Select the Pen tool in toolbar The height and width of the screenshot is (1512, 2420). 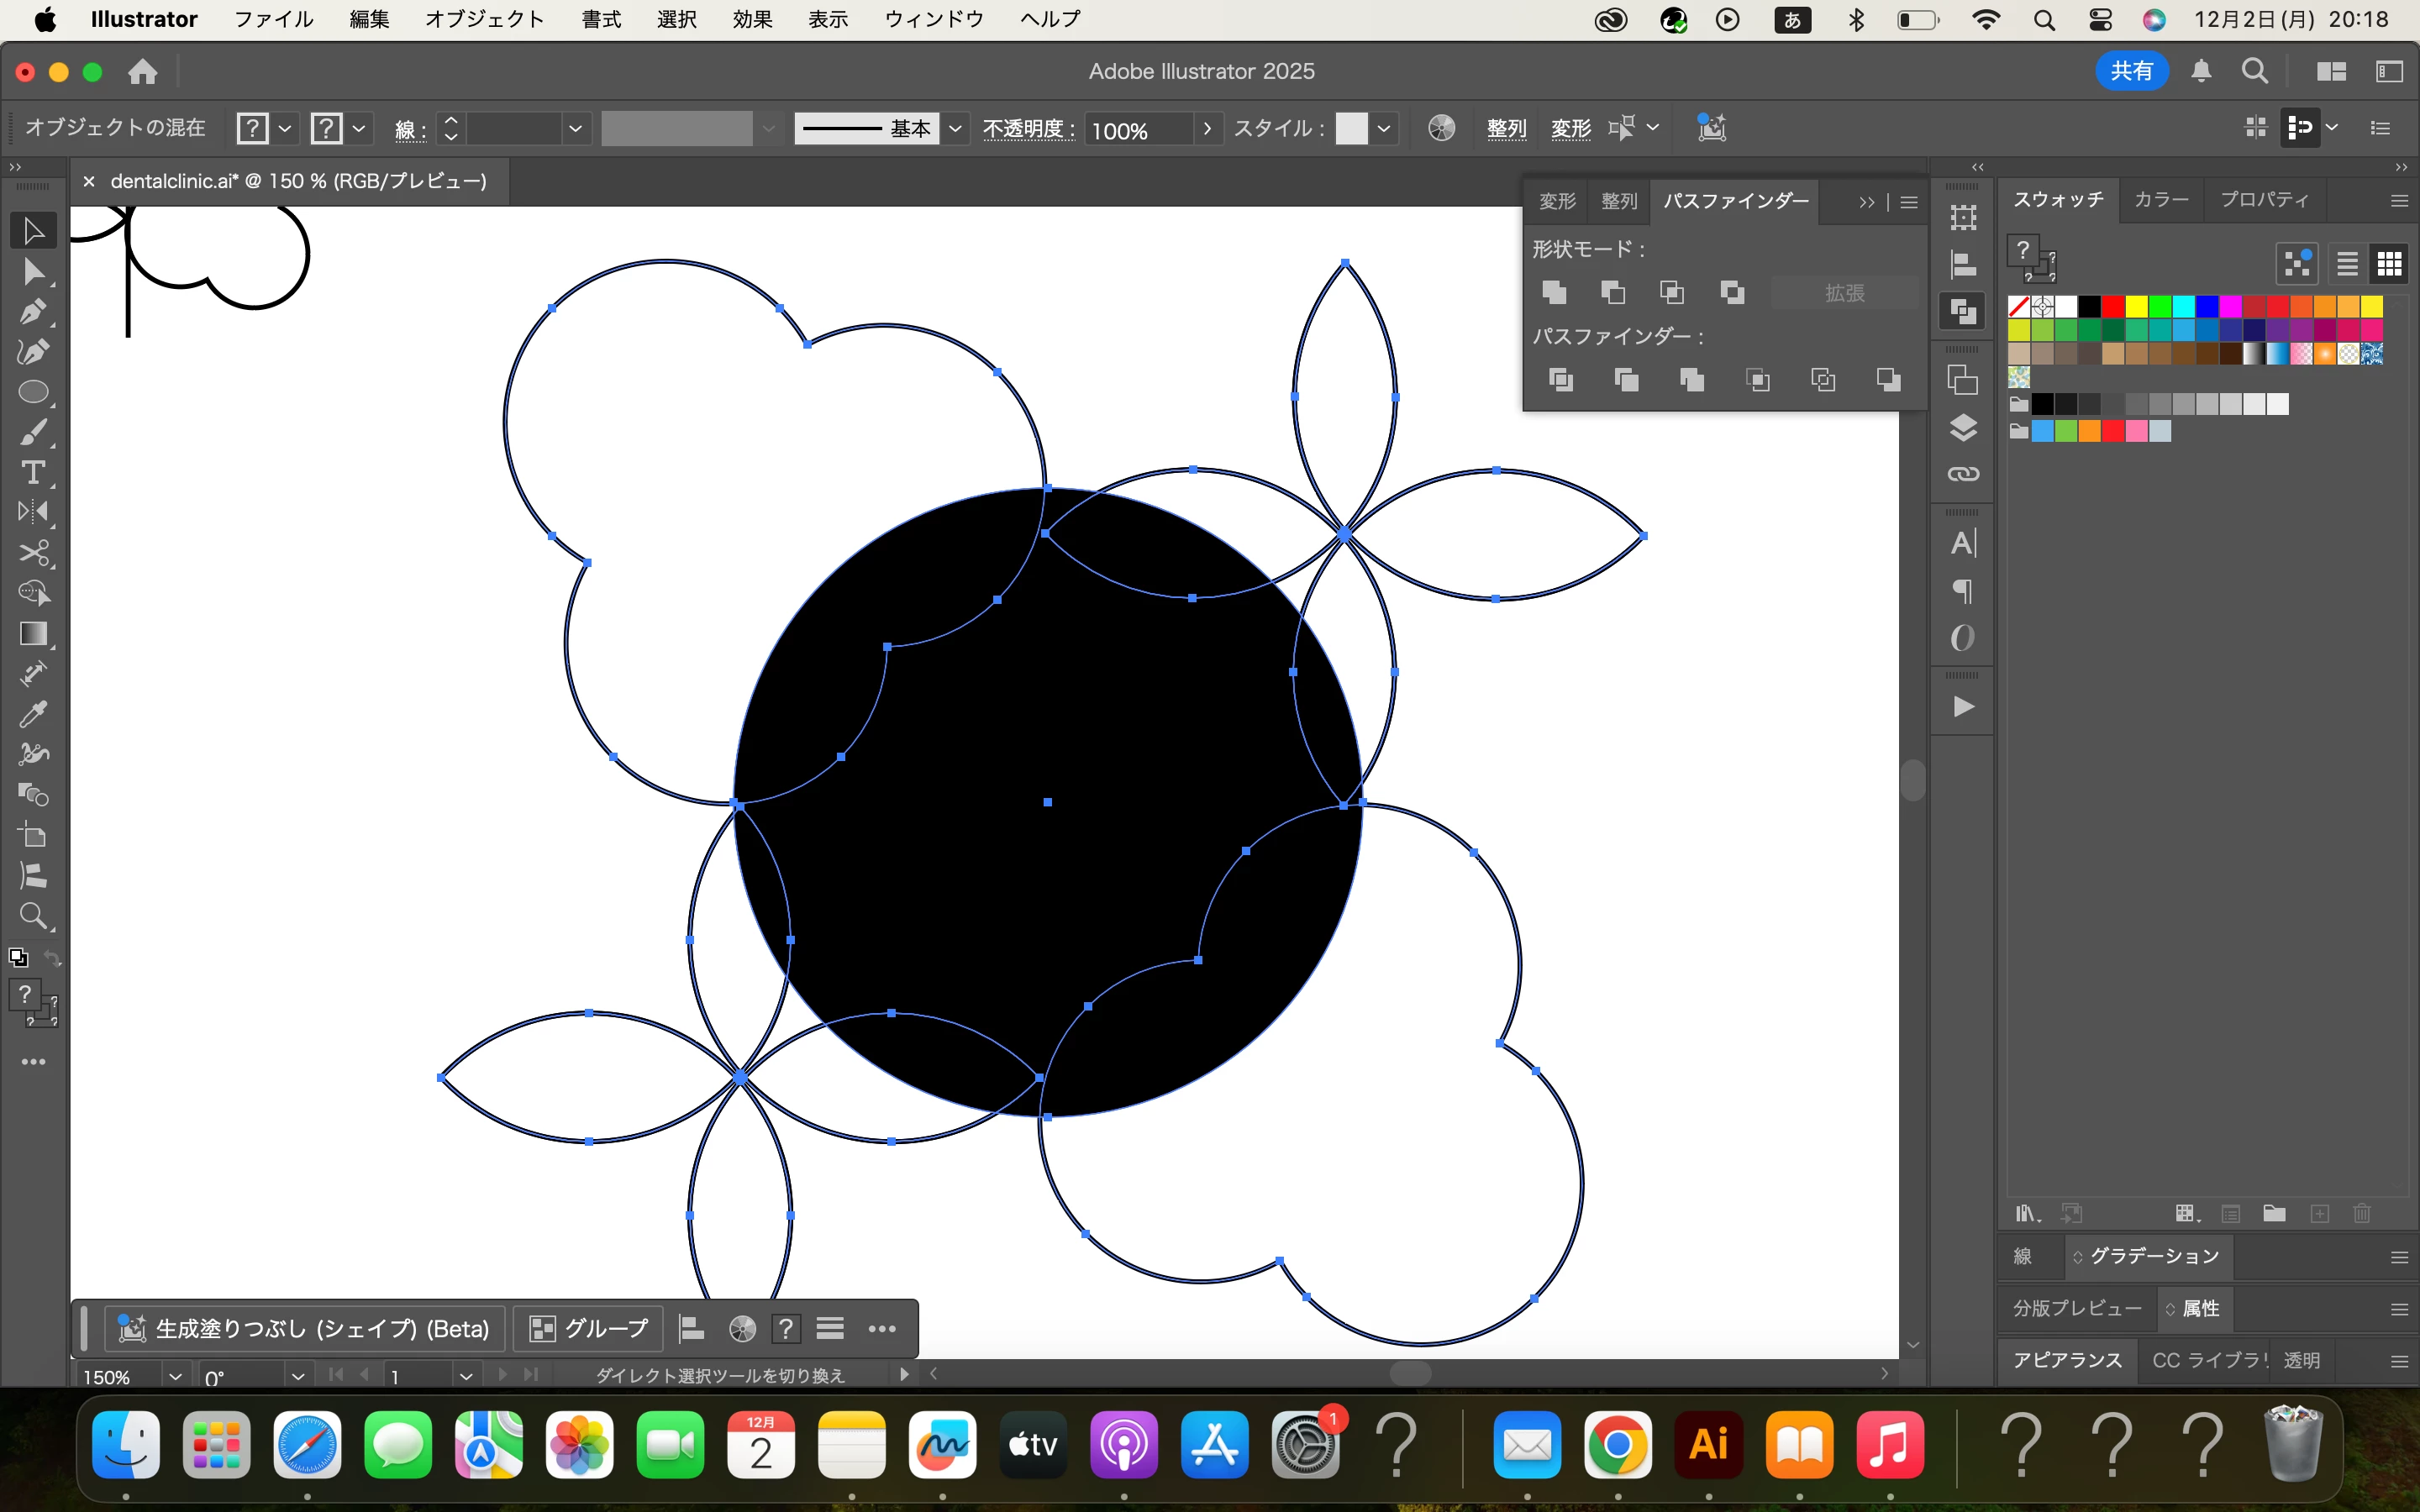pos(33,312)
